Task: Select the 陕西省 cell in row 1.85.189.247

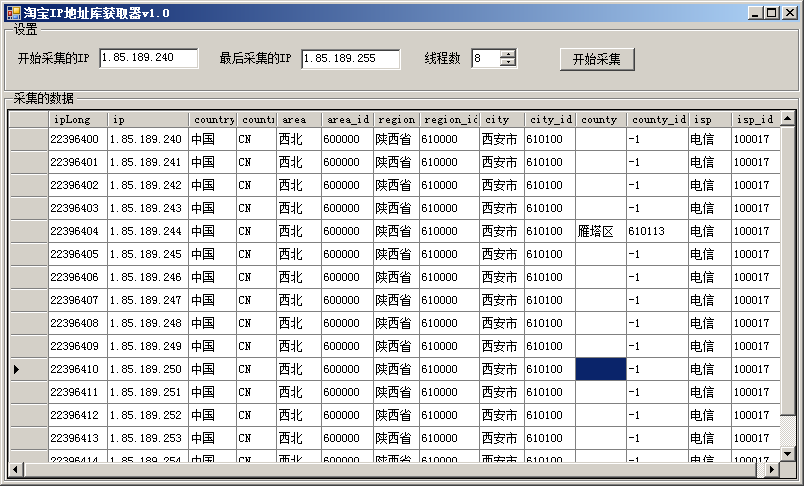Action: pyautogui.click(x=396, y=300)
